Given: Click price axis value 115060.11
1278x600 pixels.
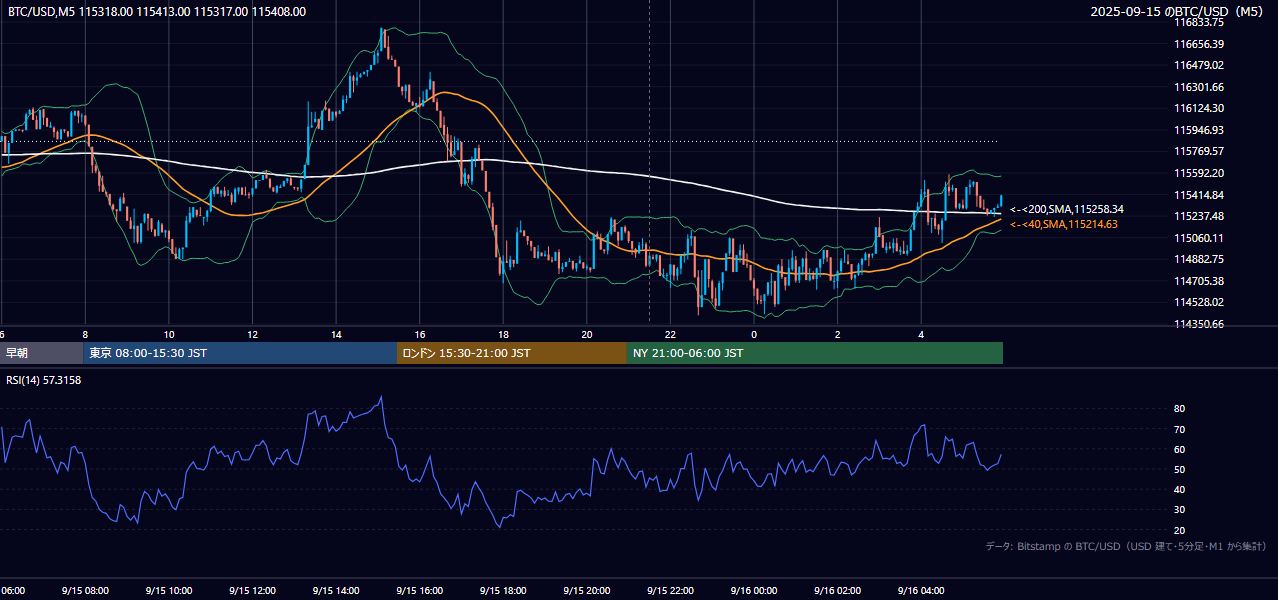Looking at the screenshot, I should pos(1199,238).
